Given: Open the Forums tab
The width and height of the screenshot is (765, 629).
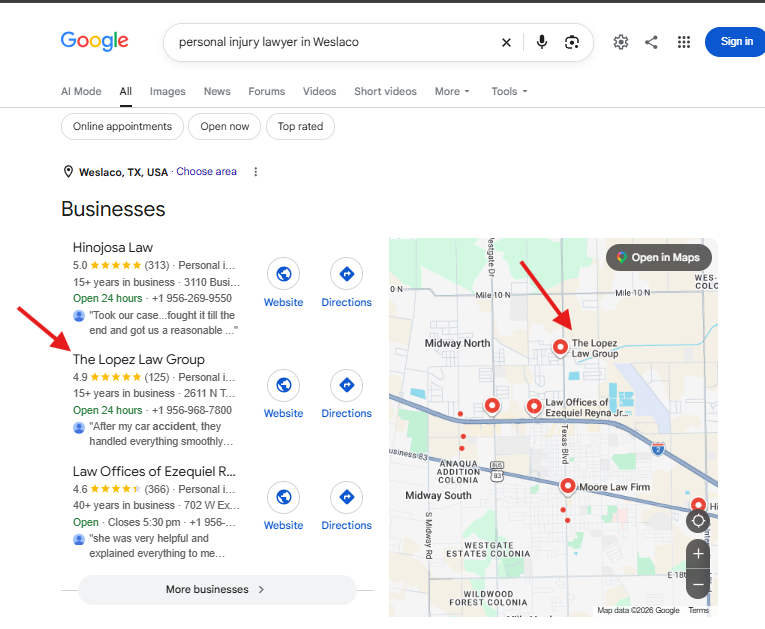Looking at the screenshot, I should (x=266, y=91).
